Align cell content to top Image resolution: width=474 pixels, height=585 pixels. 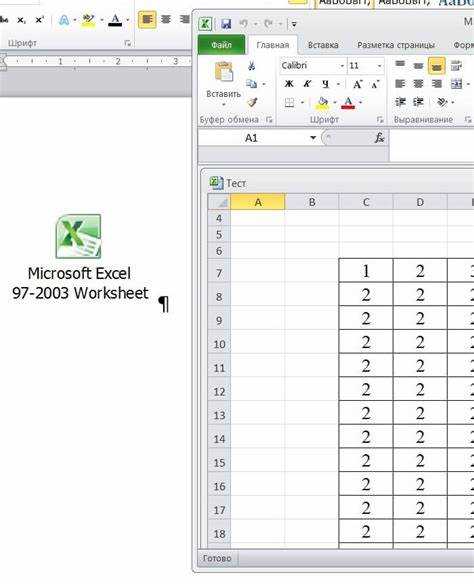[400, 65]
